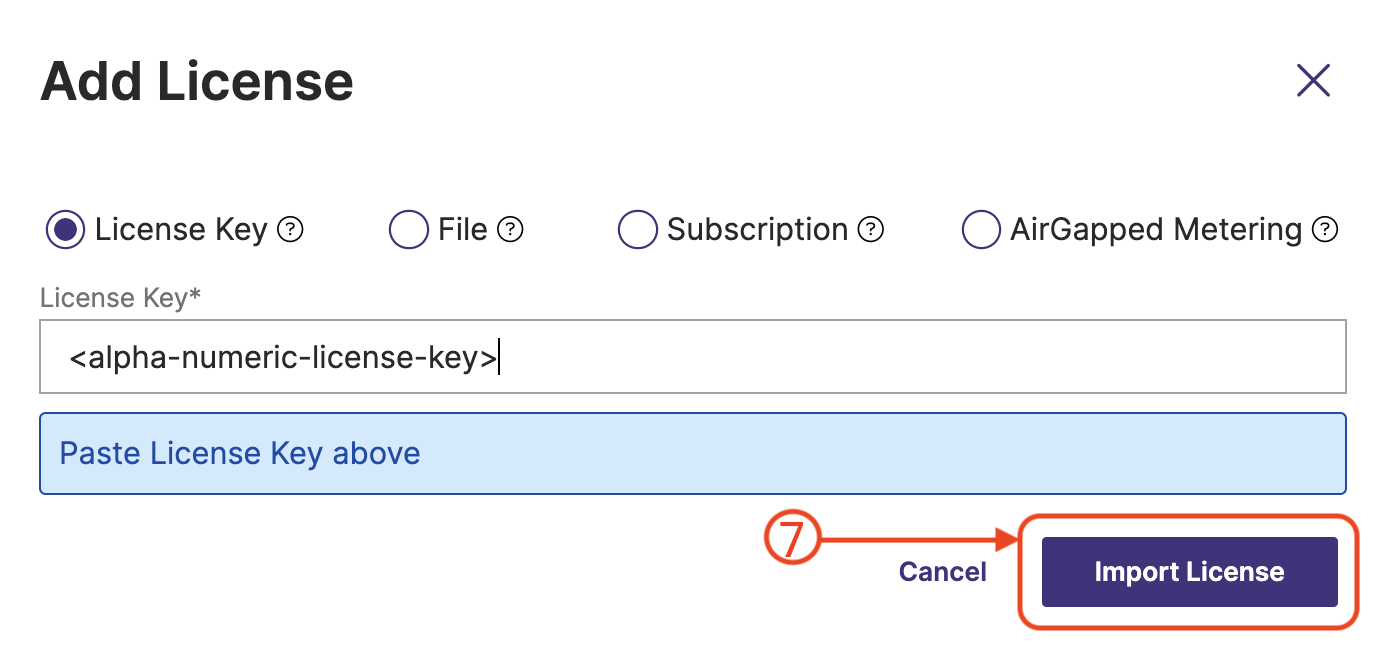The image size is (1386, 654).
Task: Choose the File radio button
Action: click(408, 230)
